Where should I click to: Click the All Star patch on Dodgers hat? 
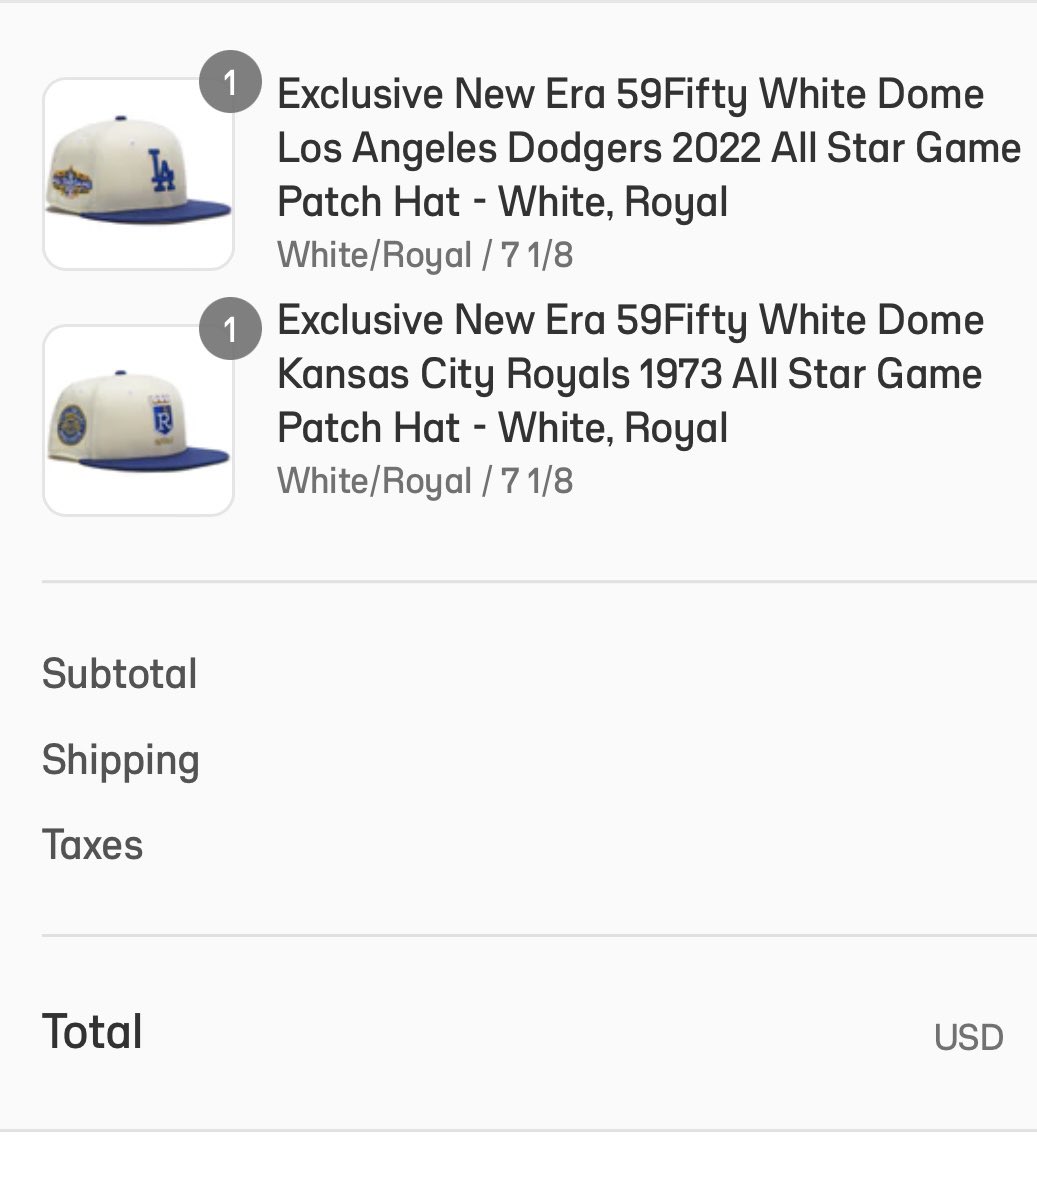coord(71,181)
